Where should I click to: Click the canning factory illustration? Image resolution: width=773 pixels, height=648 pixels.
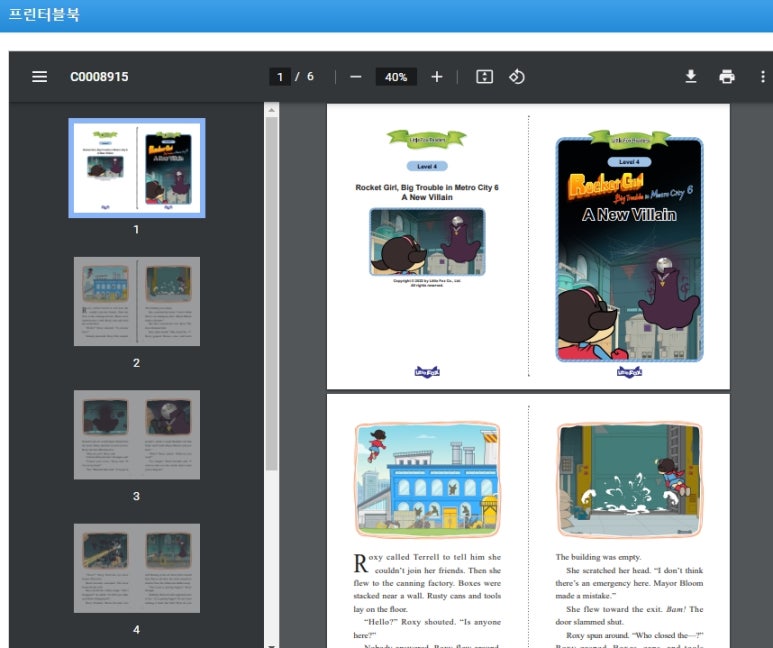427,480
